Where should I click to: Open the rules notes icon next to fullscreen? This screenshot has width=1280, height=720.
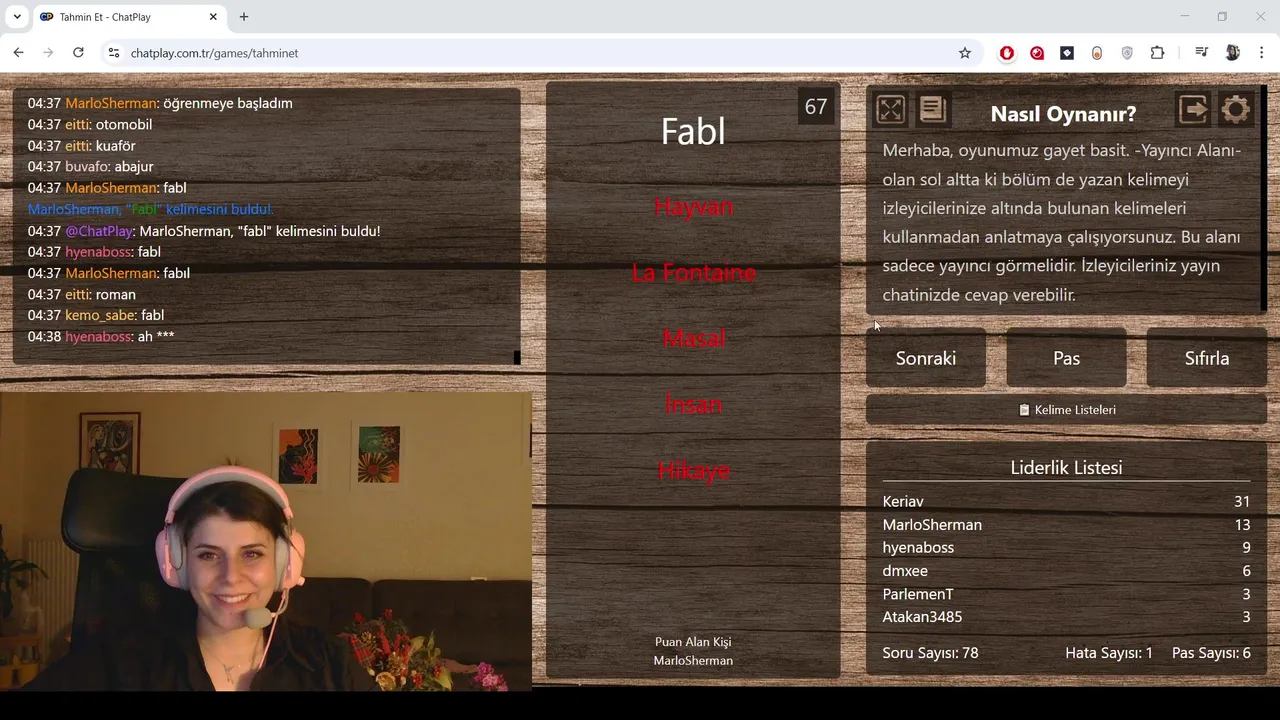tap(932, 109)
